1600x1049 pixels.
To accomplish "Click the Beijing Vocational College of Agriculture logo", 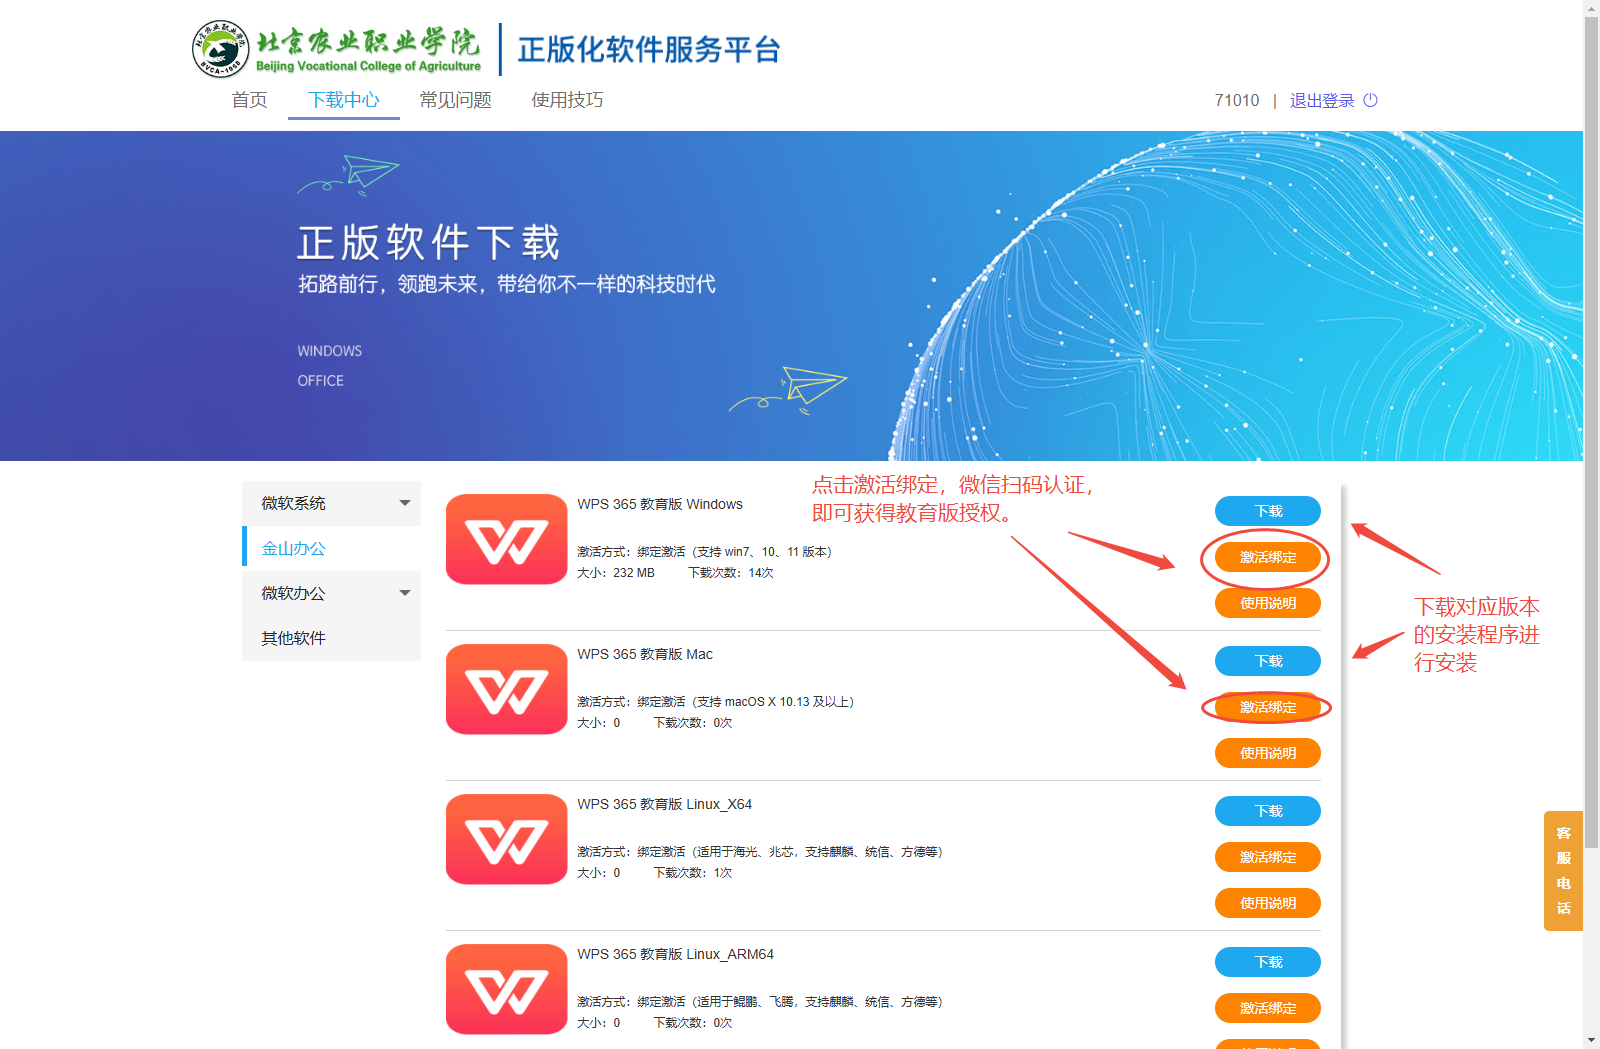I will click(337, 49).
